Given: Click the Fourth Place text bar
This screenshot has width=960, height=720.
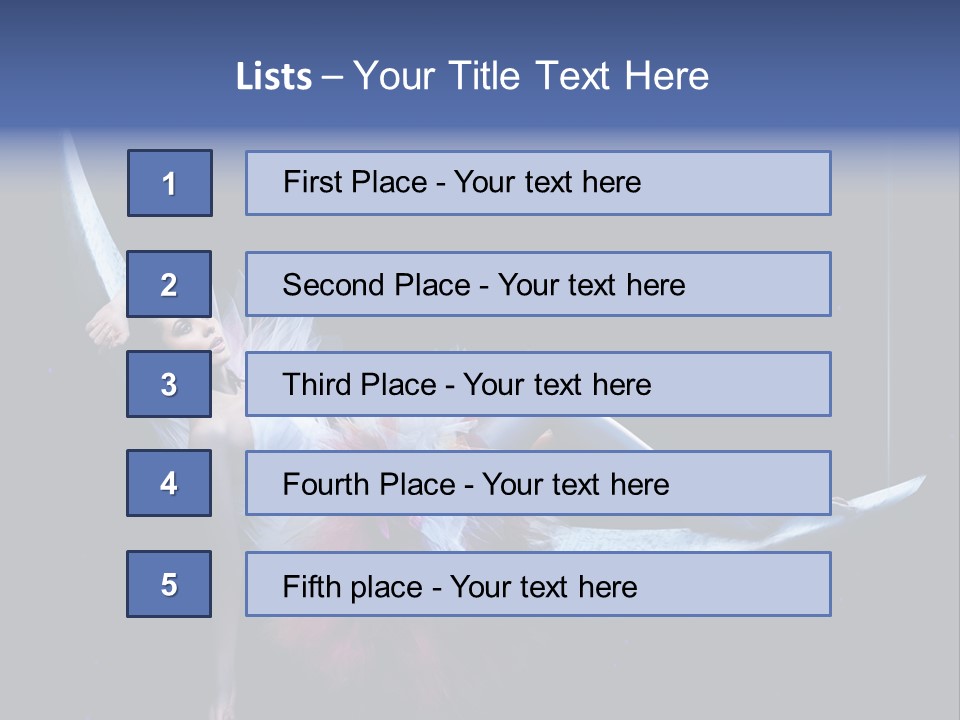Looking at the screenshot, I should 538,484.
